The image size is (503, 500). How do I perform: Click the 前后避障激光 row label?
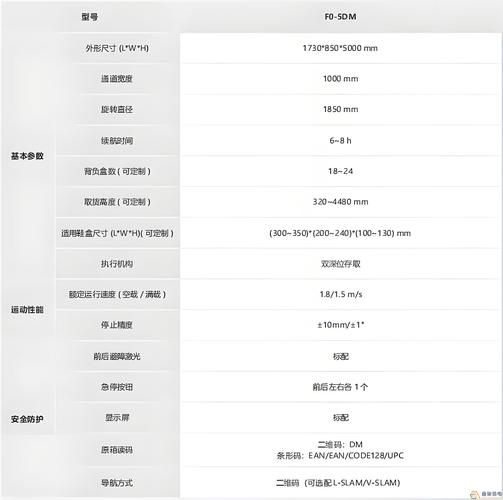117,356
